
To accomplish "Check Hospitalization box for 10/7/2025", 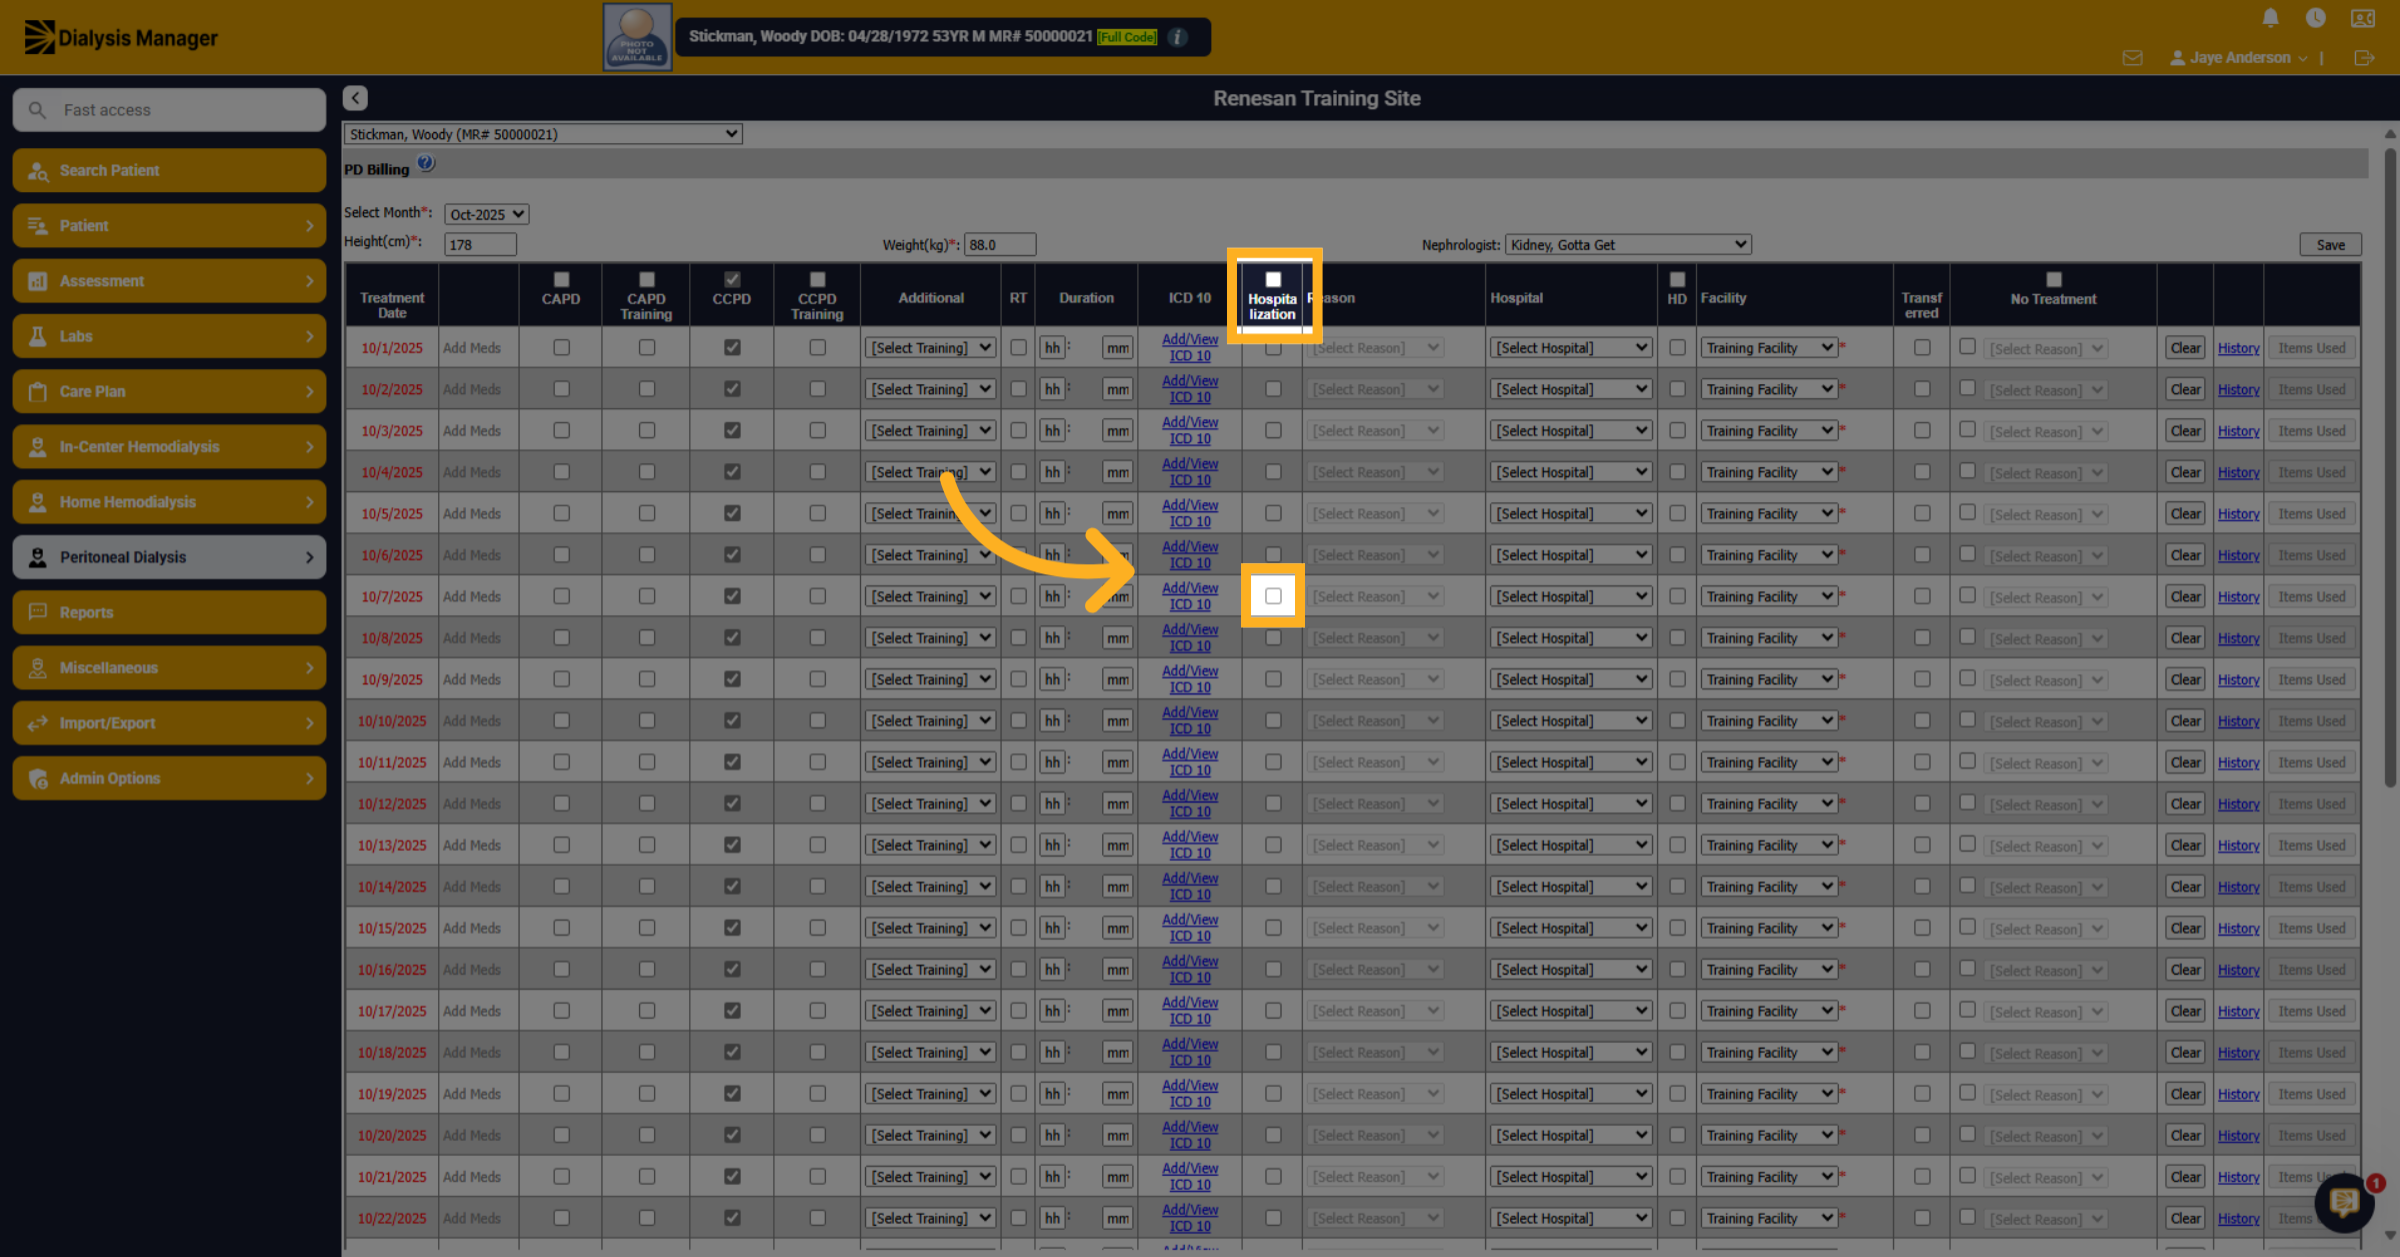I will [x=1273, y=596].
